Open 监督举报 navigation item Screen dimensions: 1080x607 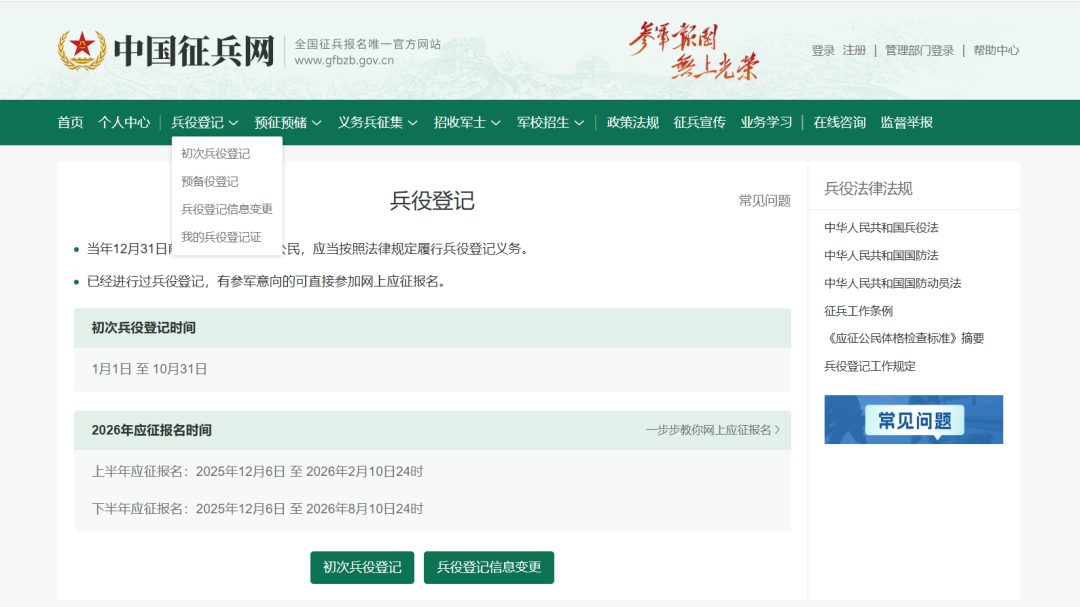[x=906, y=123]
